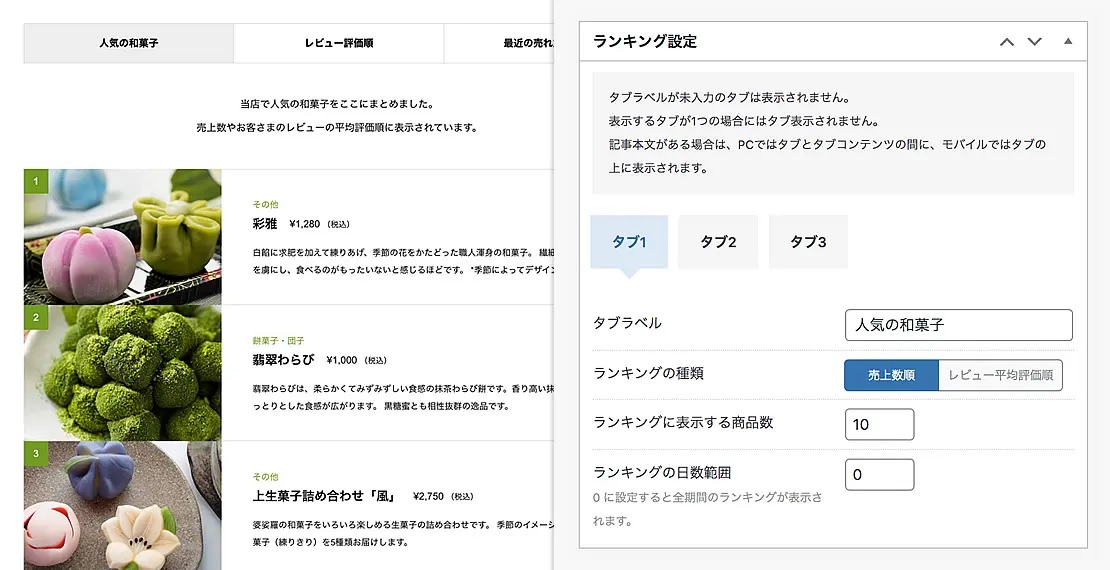The width and height of the screenshot is (1110, 570).
Task: Move the ランキング設定 panel up
Action: pyautogui.click(x=1007, y=42)
